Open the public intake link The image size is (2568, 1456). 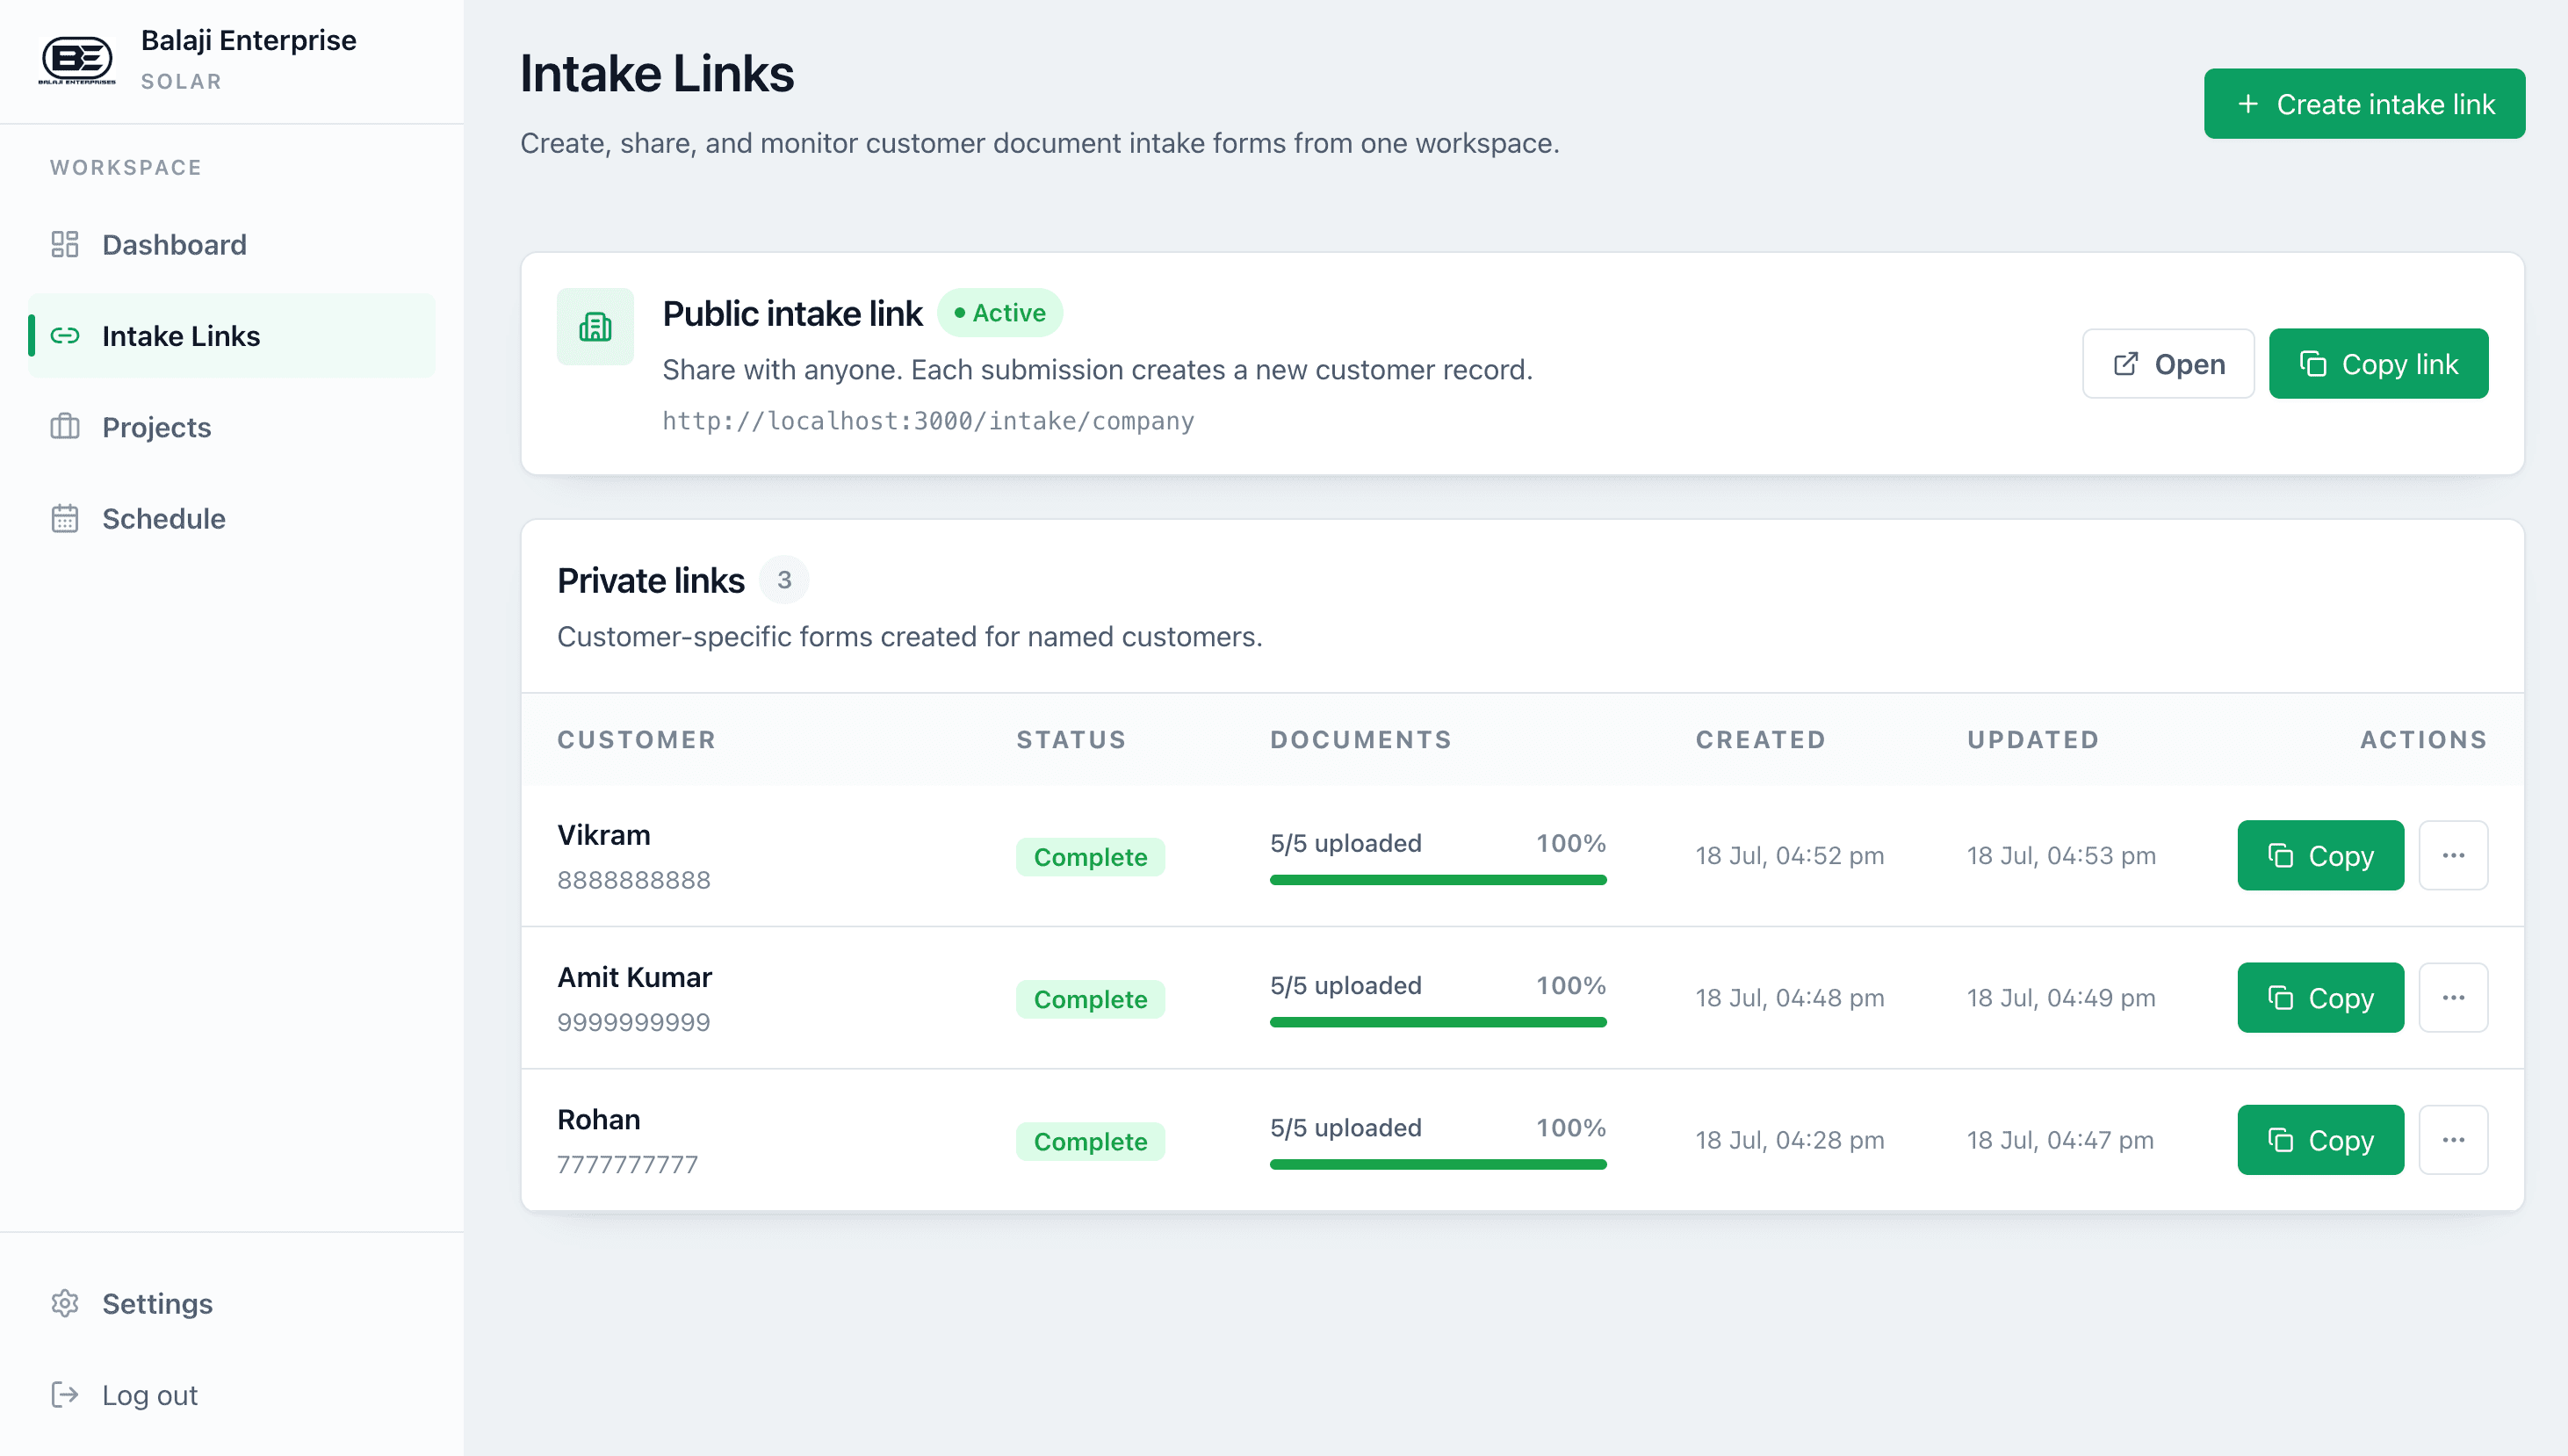pyautogui.click(x=2168, y=364)
